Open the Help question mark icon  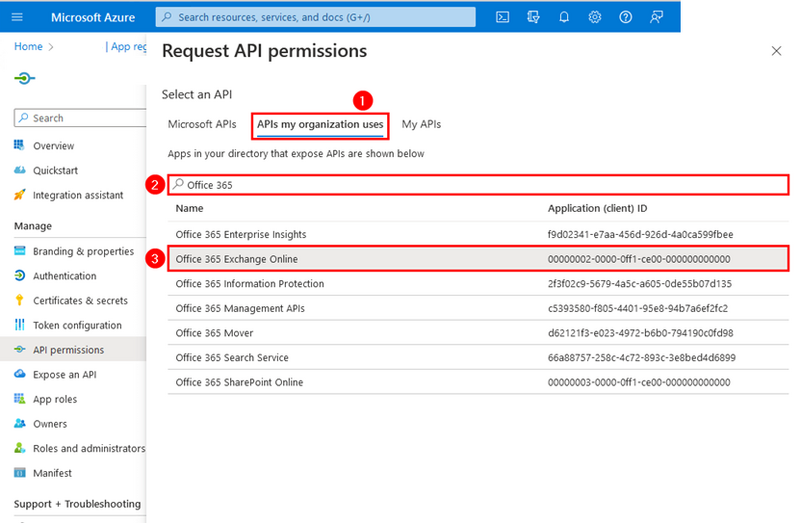[x=626, y=17]
